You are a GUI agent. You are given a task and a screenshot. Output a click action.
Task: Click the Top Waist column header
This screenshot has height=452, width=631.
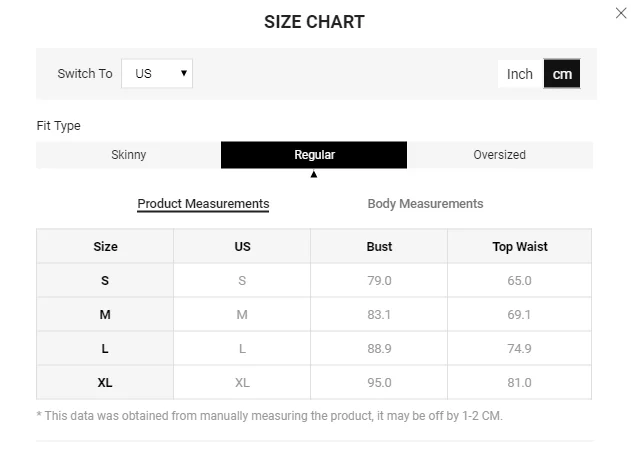(520, 246)
